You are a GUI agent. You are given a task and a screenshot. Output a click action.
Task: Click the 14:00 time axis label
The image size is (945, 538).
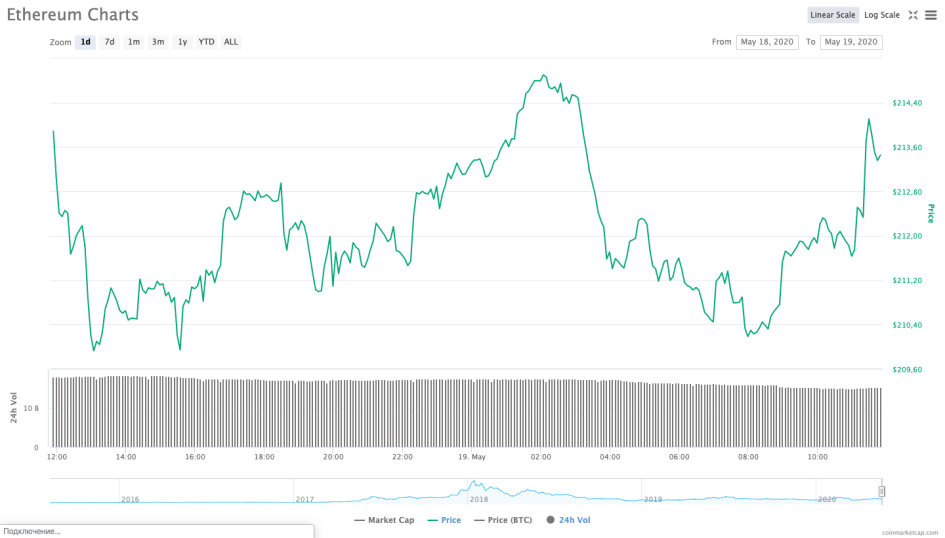click(x=126, y=457)
